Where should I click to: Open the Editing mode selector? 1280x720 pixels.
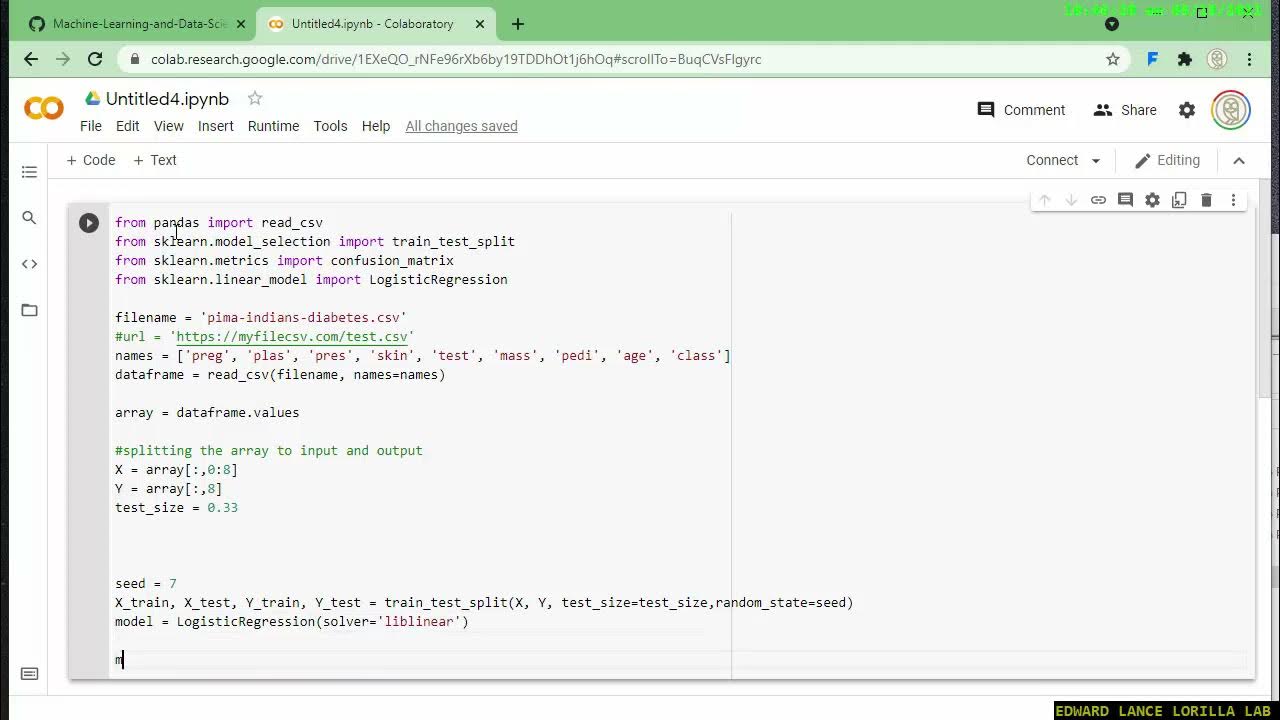[x=1167, y=160]
